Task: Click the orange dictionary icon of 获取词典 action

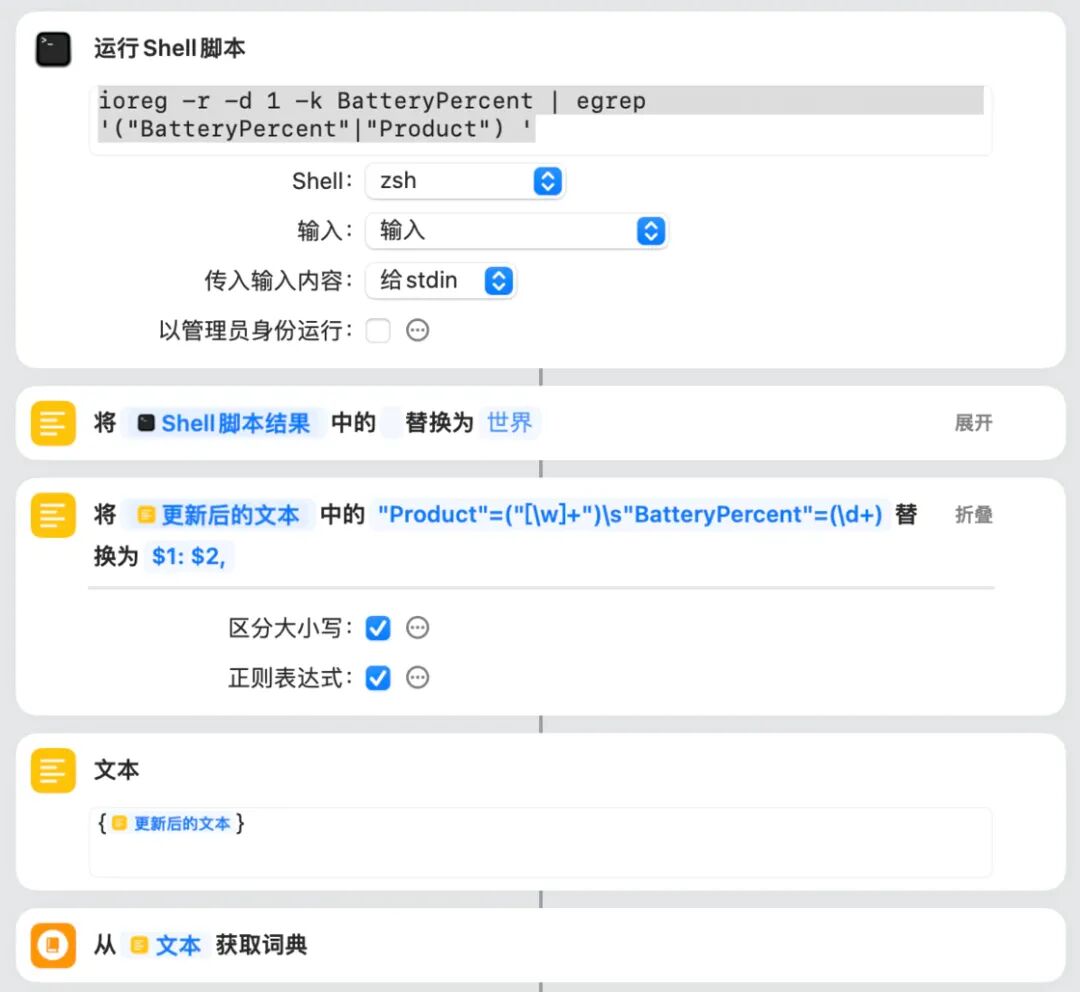Action: pos(53,945)
